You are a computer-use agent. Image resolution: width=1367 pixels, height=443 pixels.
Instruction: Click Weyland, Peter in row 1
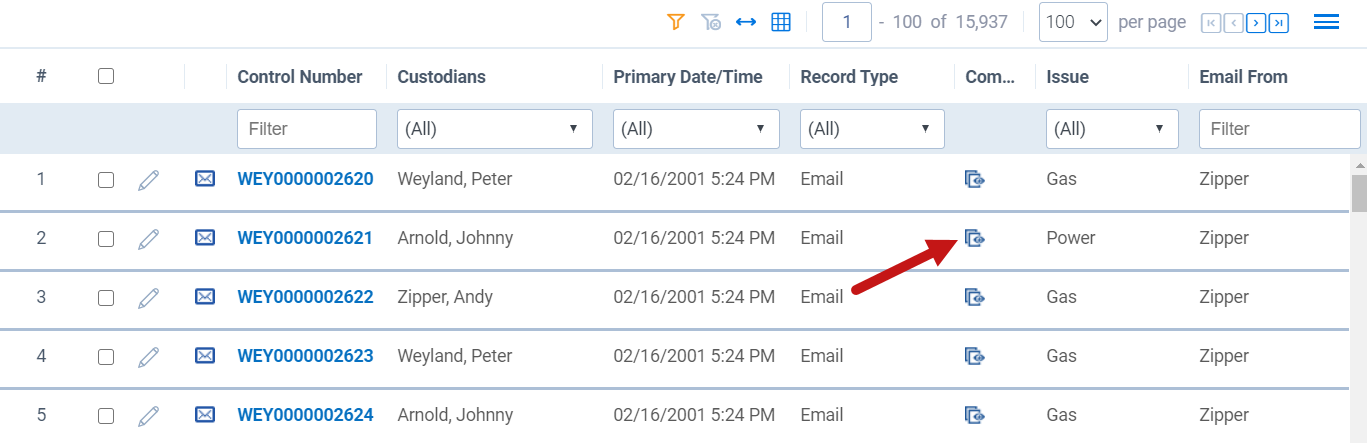click(x=454, y=180)
